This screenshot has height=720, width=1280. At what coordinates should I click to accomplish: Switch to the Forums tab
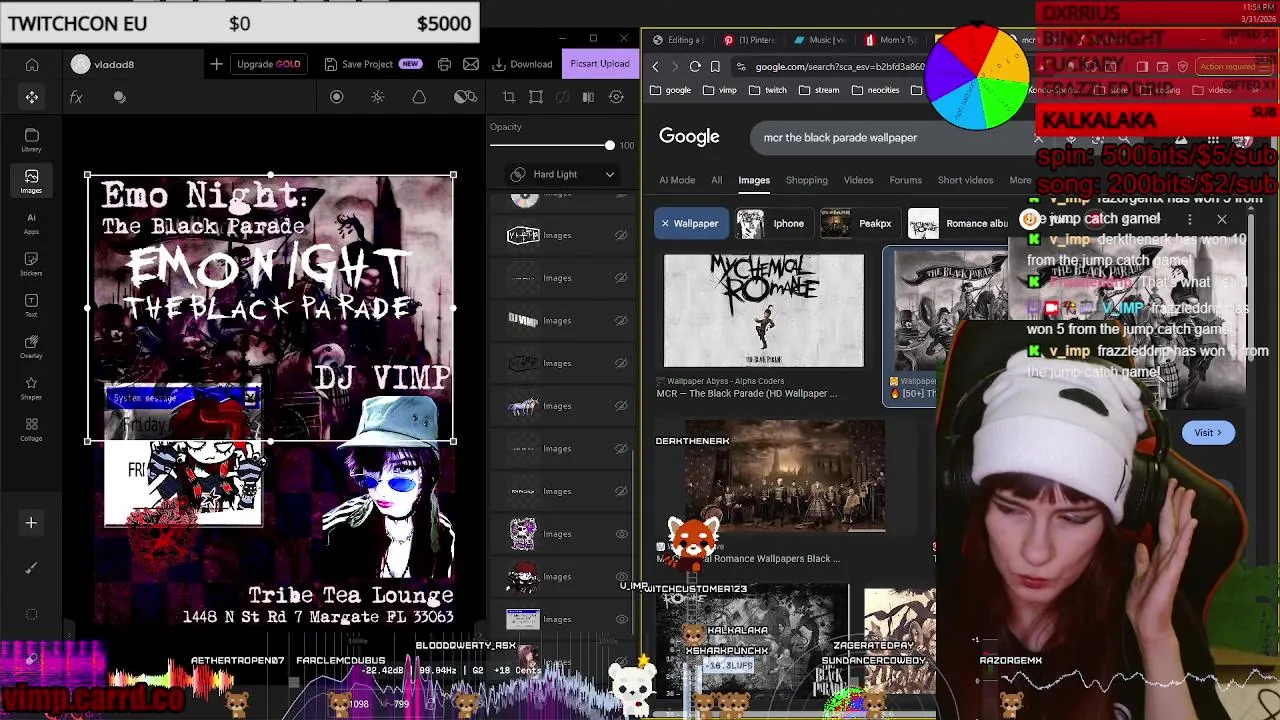click(905, 180)
